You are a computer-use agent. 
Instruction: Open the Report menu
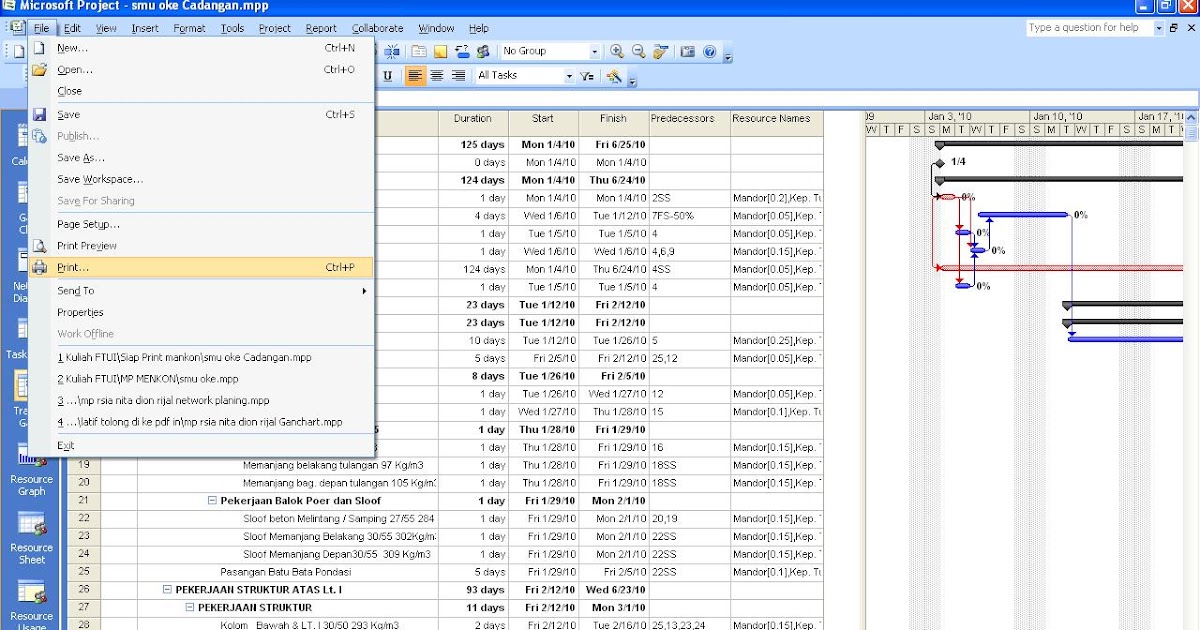pos(322,28)
